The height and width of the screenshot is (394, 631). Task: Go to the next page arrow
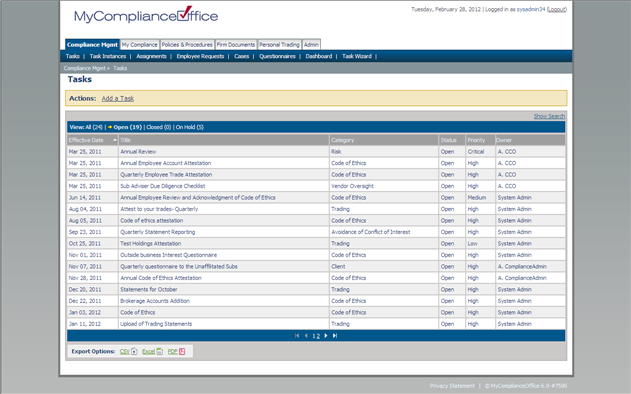pos(326,336)
